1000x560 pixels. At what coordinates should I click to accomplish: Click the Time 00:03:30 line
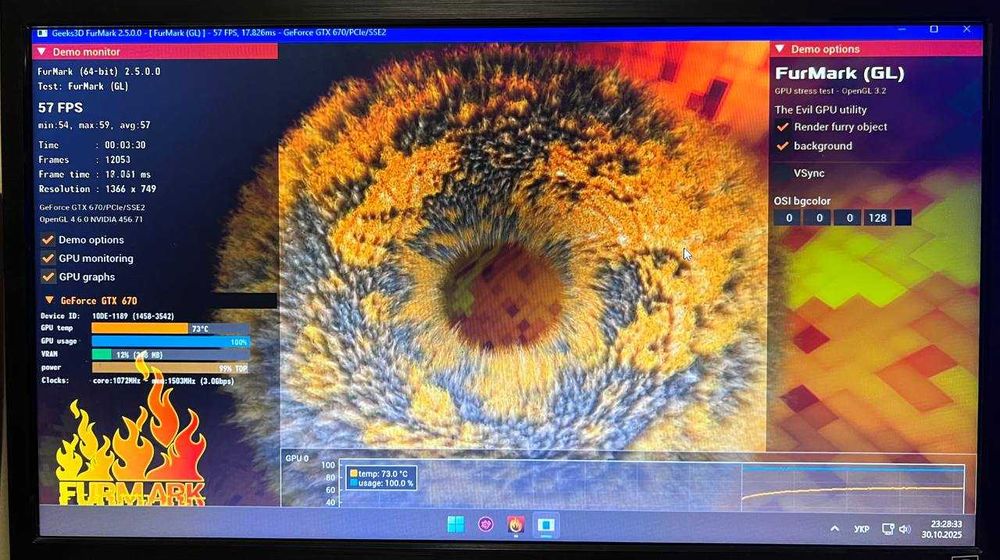click(92, 145)
